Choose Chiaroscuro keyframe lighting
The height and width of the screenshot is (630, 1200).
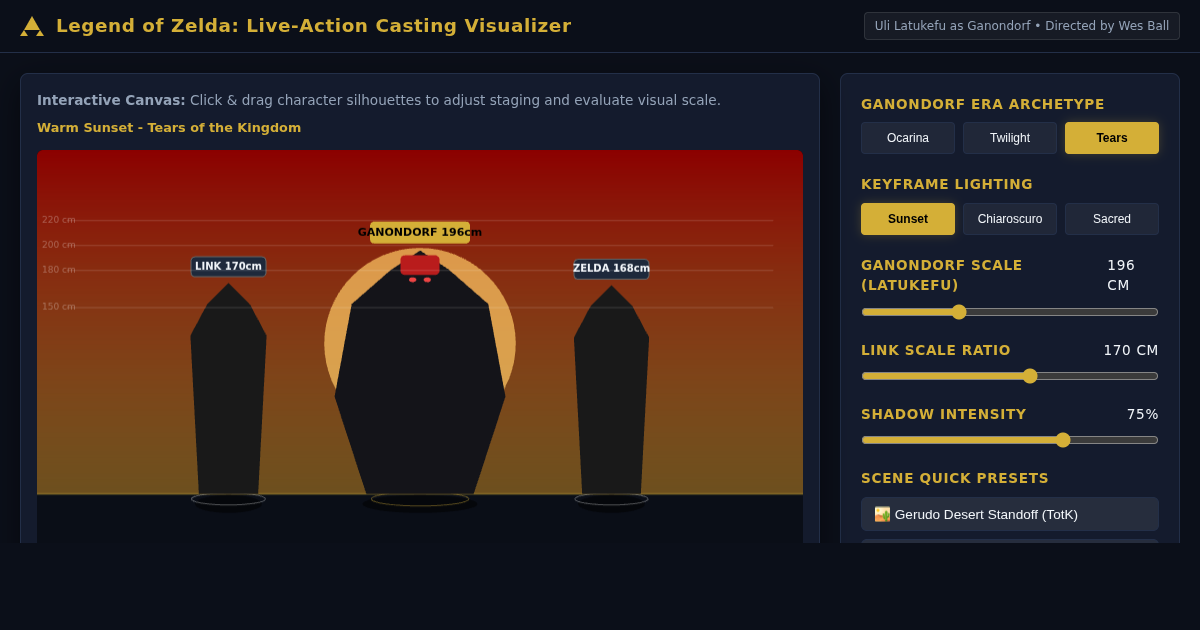1010,219
